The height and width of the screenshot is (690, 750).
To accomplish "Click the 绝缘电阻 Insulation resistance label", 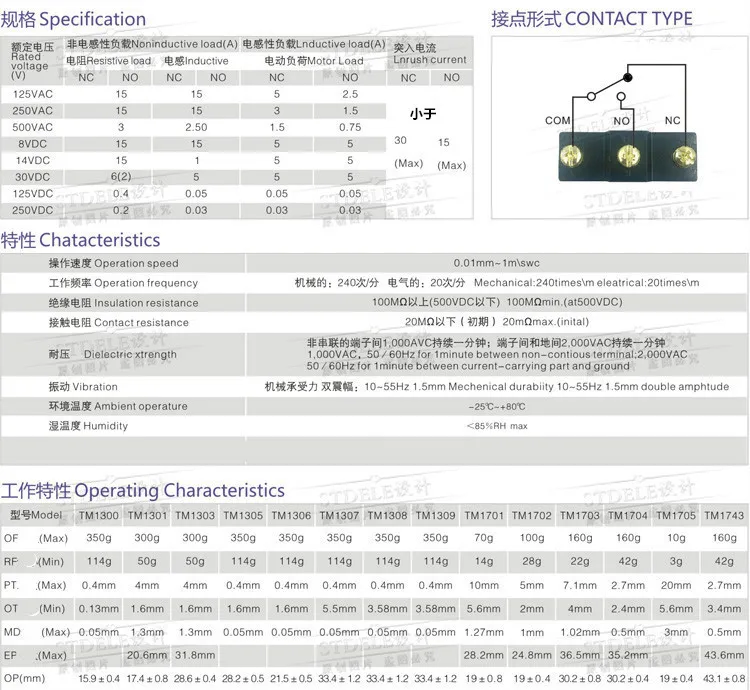I will [x=123, y=303].
